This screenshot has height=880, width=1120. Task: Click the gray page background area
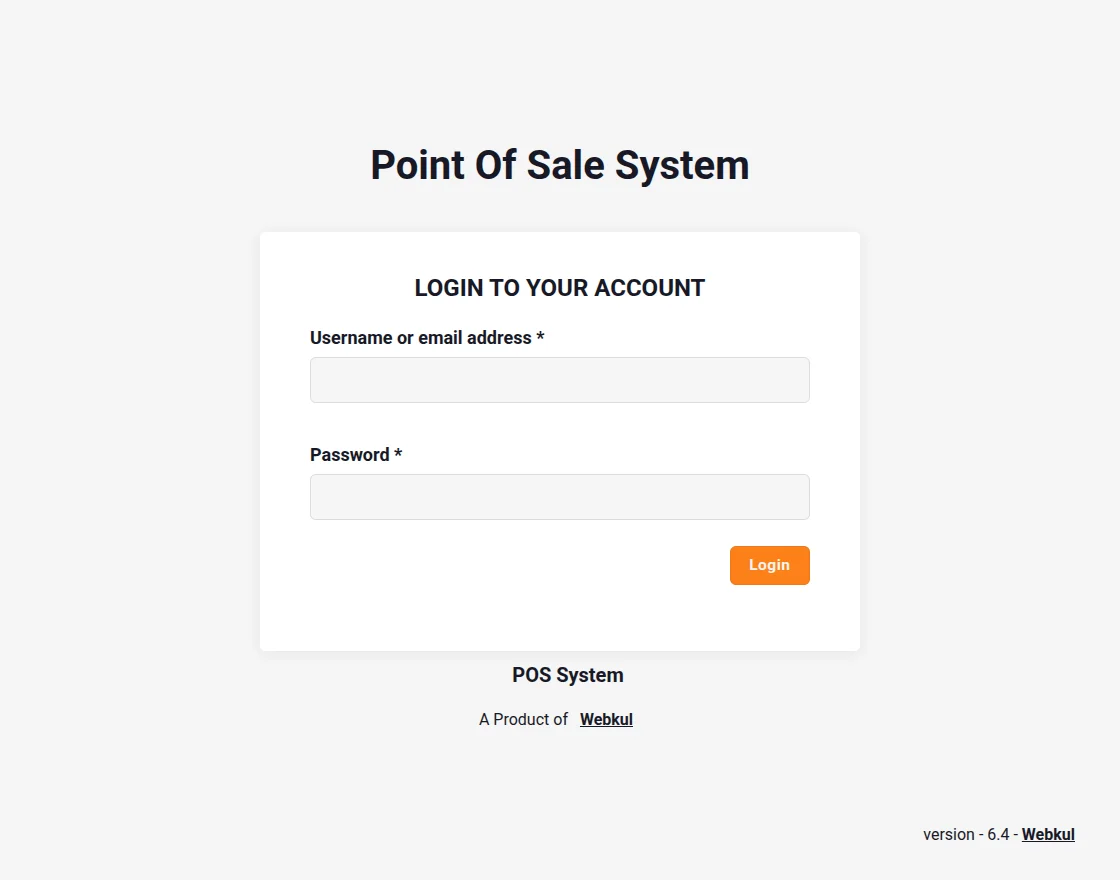120,440
